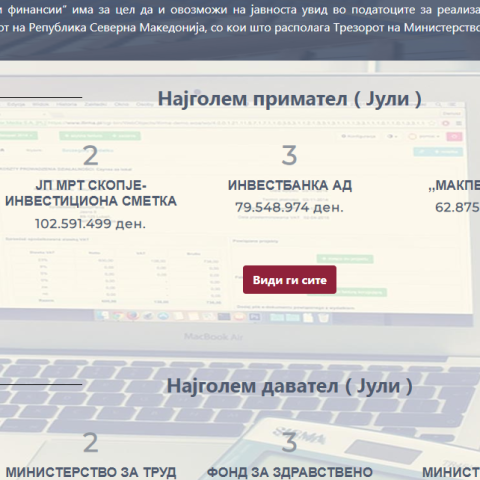Click rank number 2 above ЈП МРТ СКОПЈЕ
Image resolution: width=480 pixels, height=480 pixels.
[91, 155]
